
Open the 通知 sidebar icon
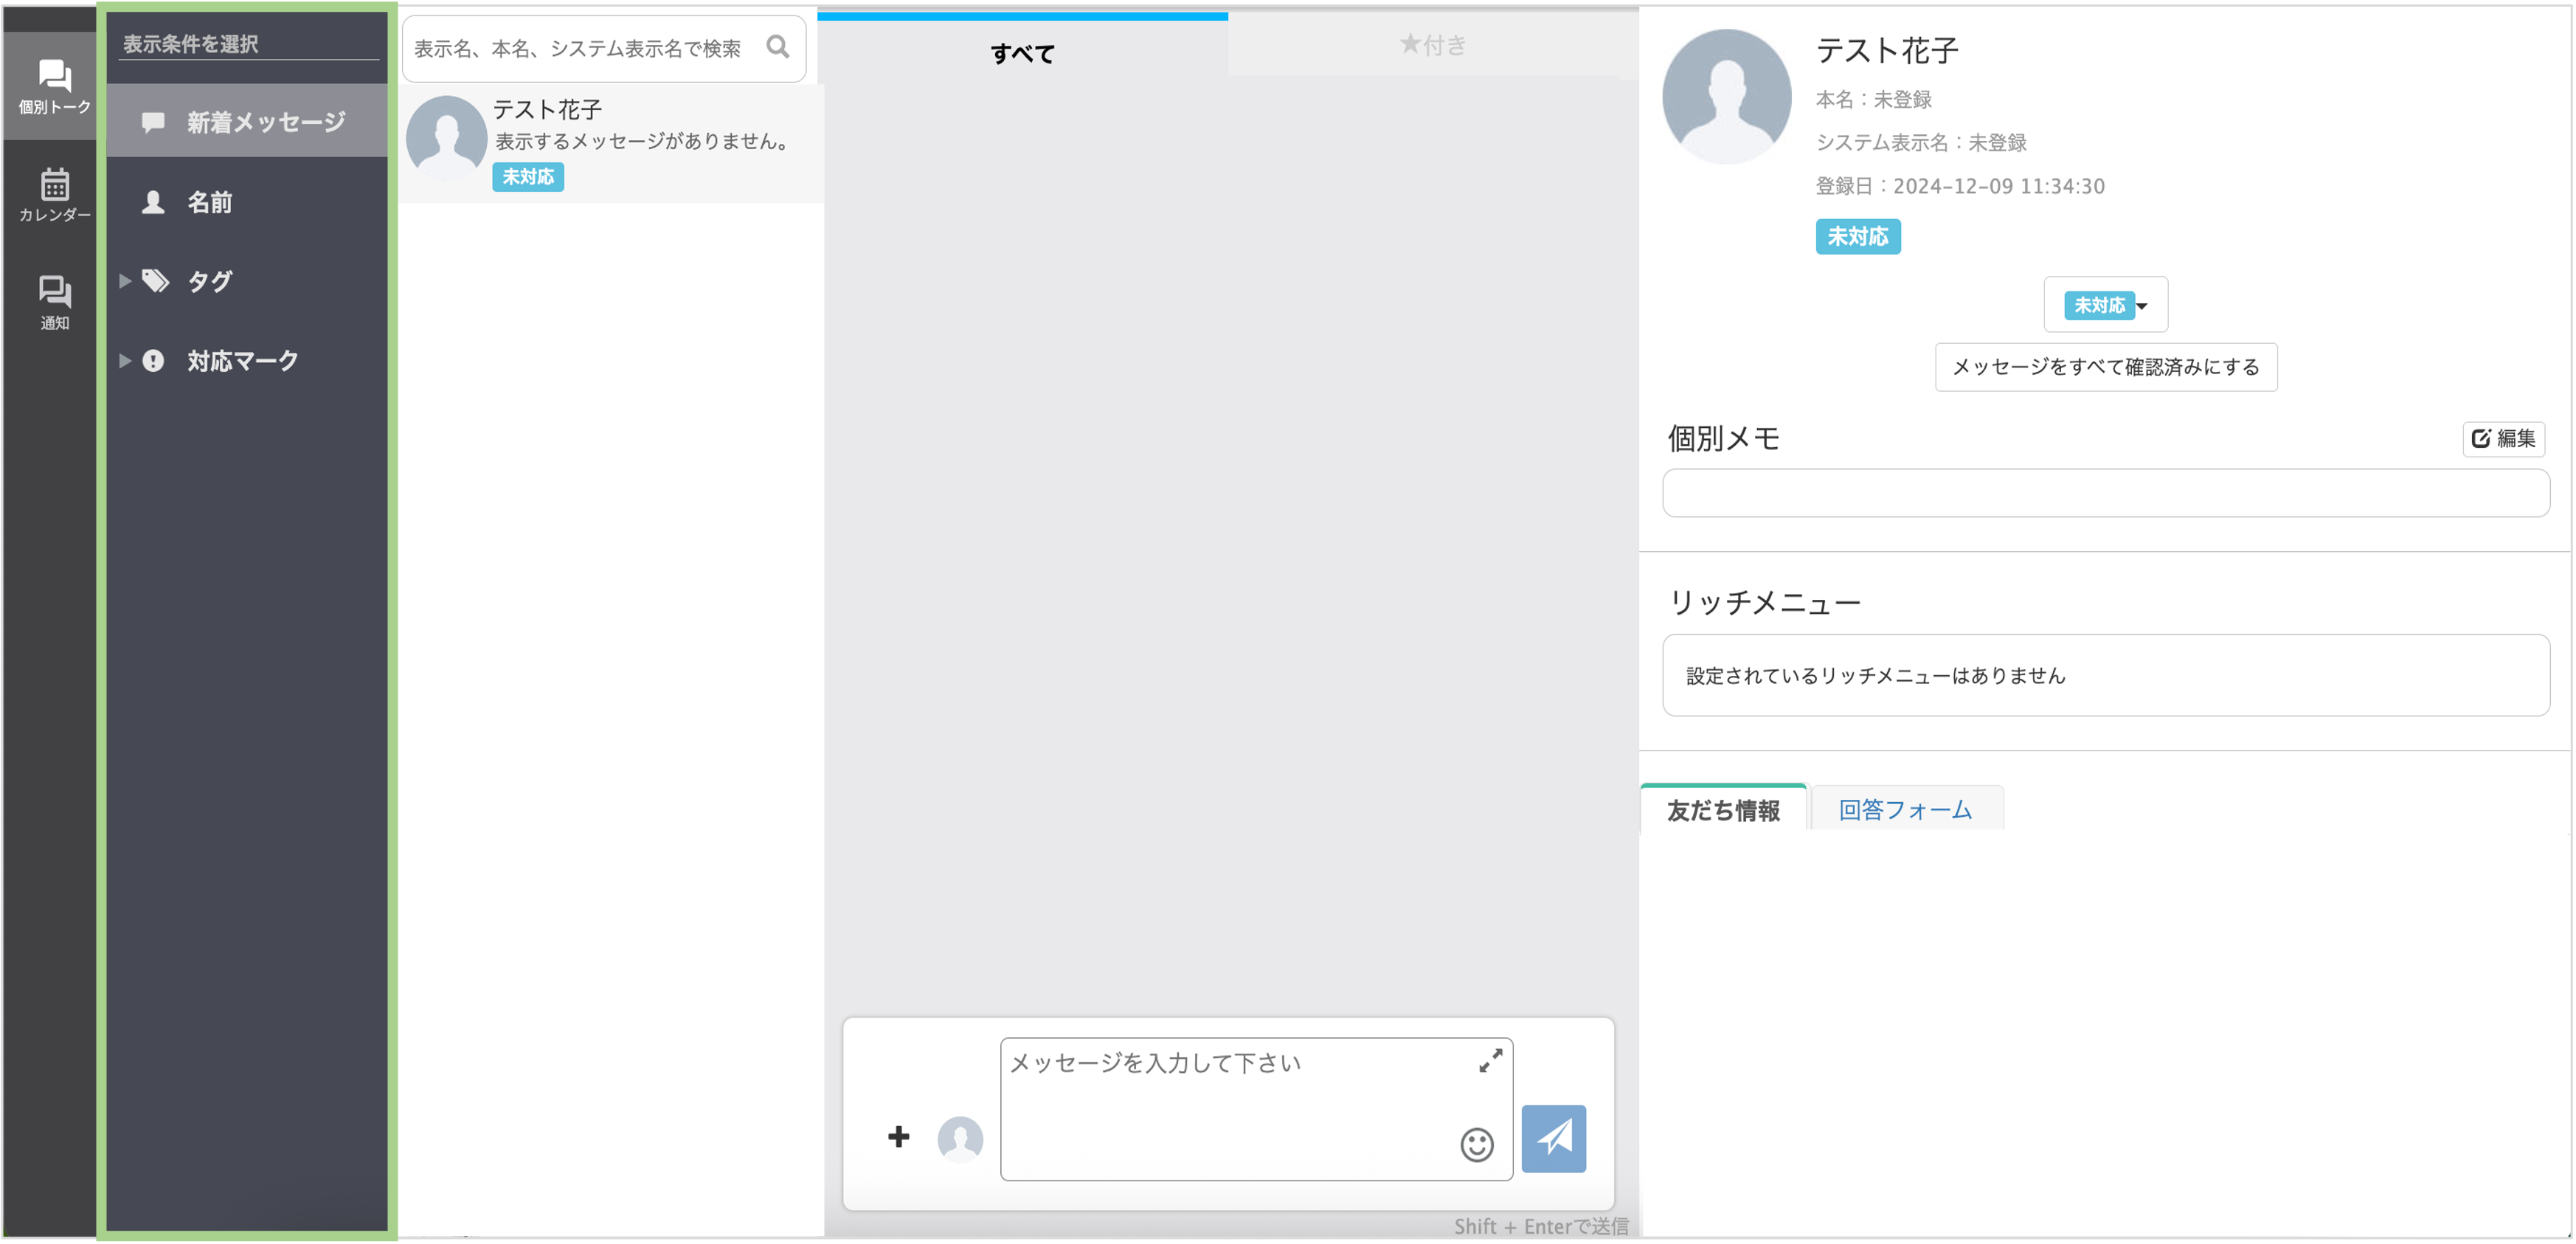54,302
